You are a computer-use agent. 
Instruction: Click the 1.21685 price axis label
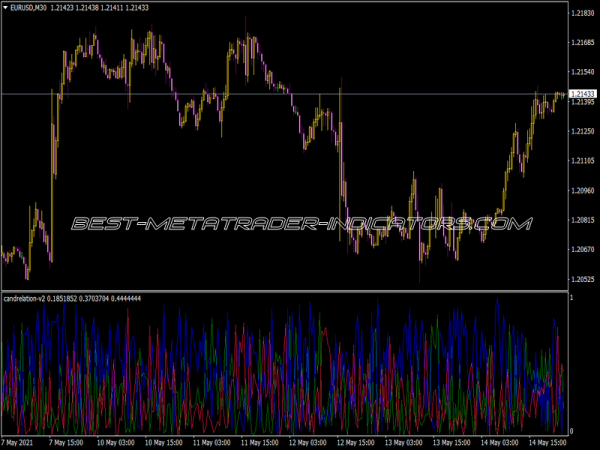tap(583, 43)
